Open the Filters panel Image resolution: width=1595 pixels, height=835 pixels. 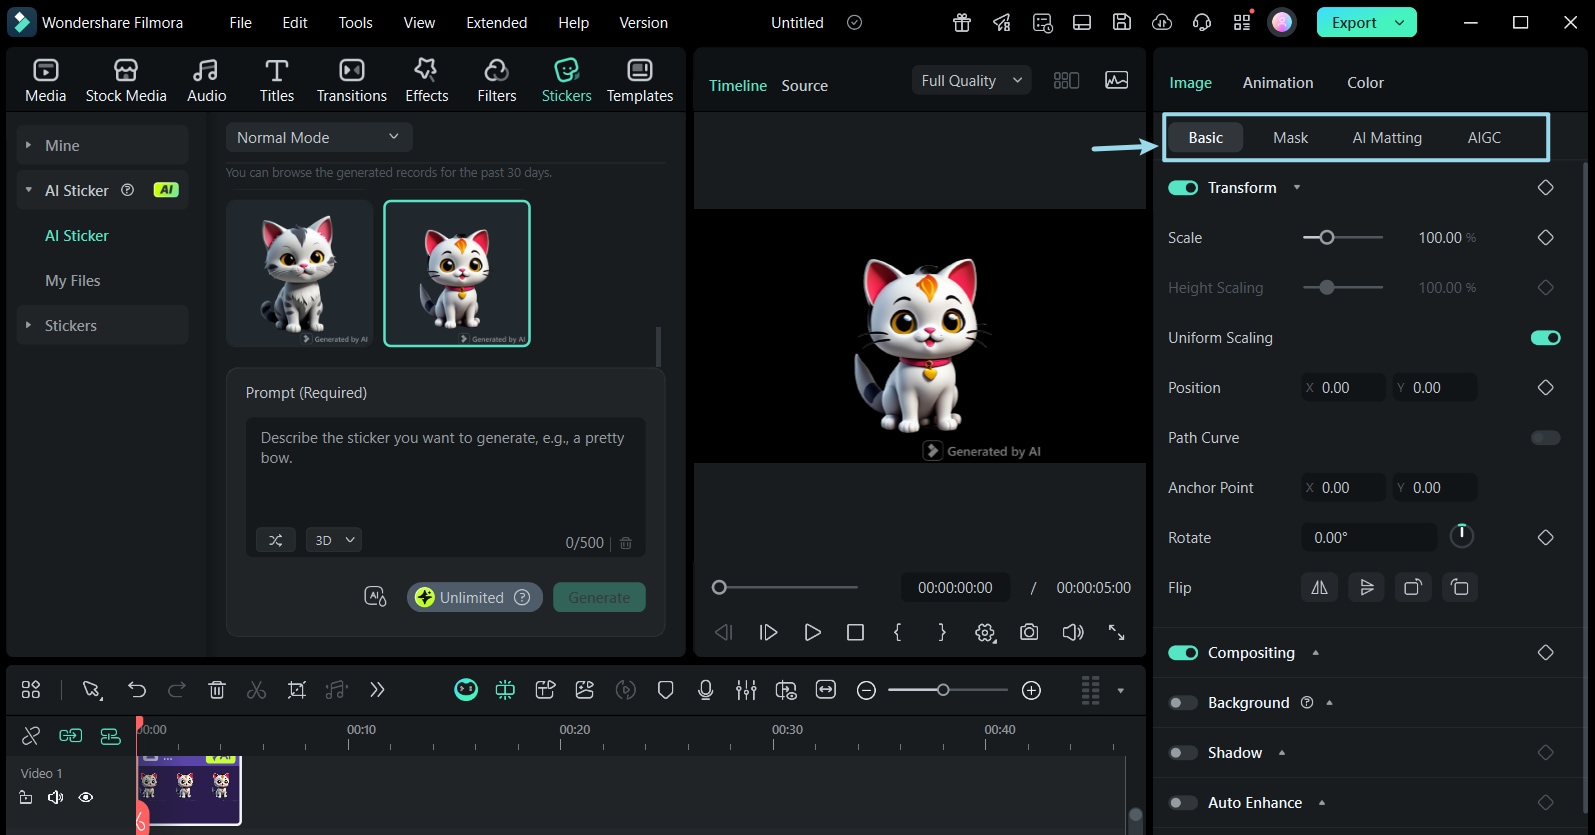click(x=496, y=81)
